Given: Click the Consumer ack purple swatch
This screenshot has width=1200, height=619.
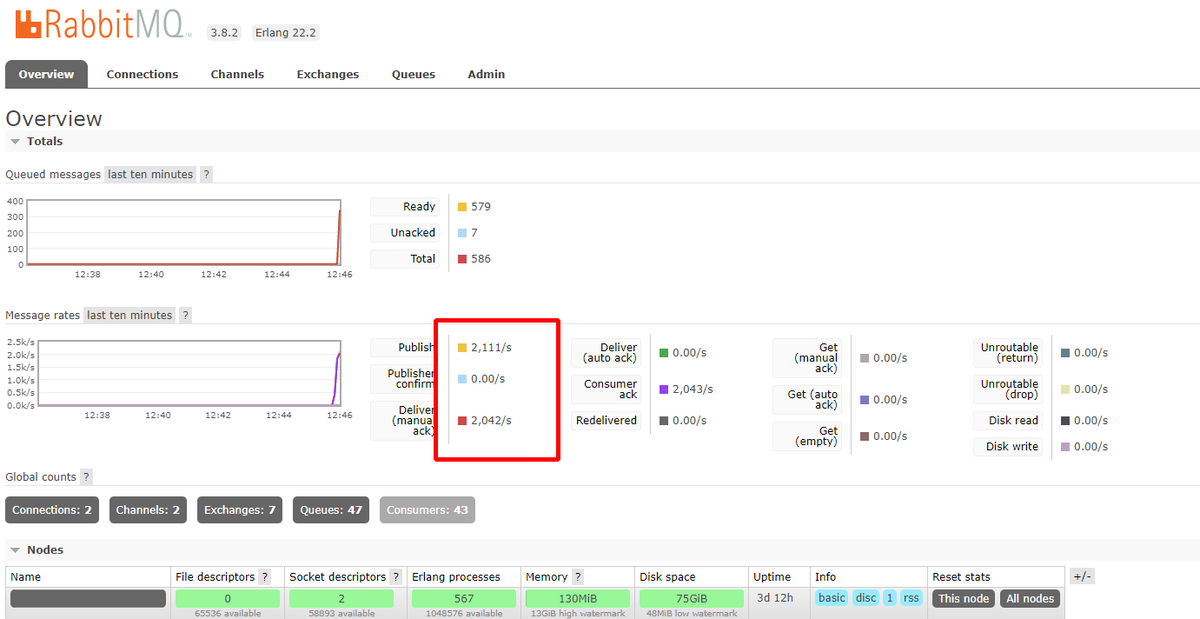Looking at the screenshot, I should tap(664, 389).
